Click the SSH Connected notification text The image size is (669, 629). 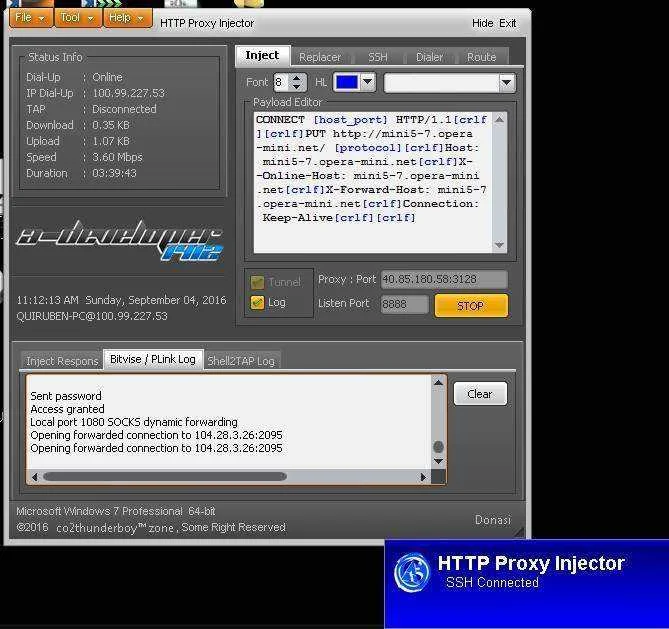pyautogui.click(x=492, y=582)
